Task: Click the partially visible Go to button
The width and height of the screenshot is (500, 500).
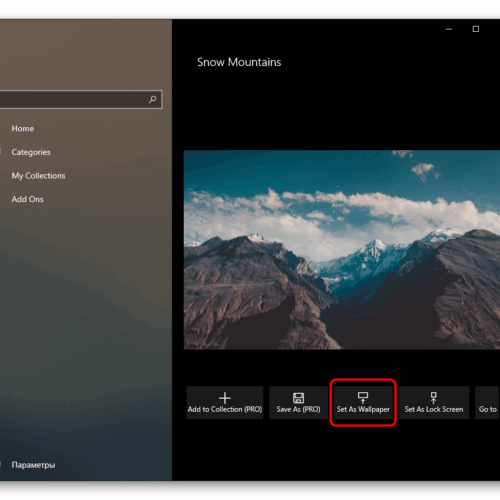Action: pos(487,403)
